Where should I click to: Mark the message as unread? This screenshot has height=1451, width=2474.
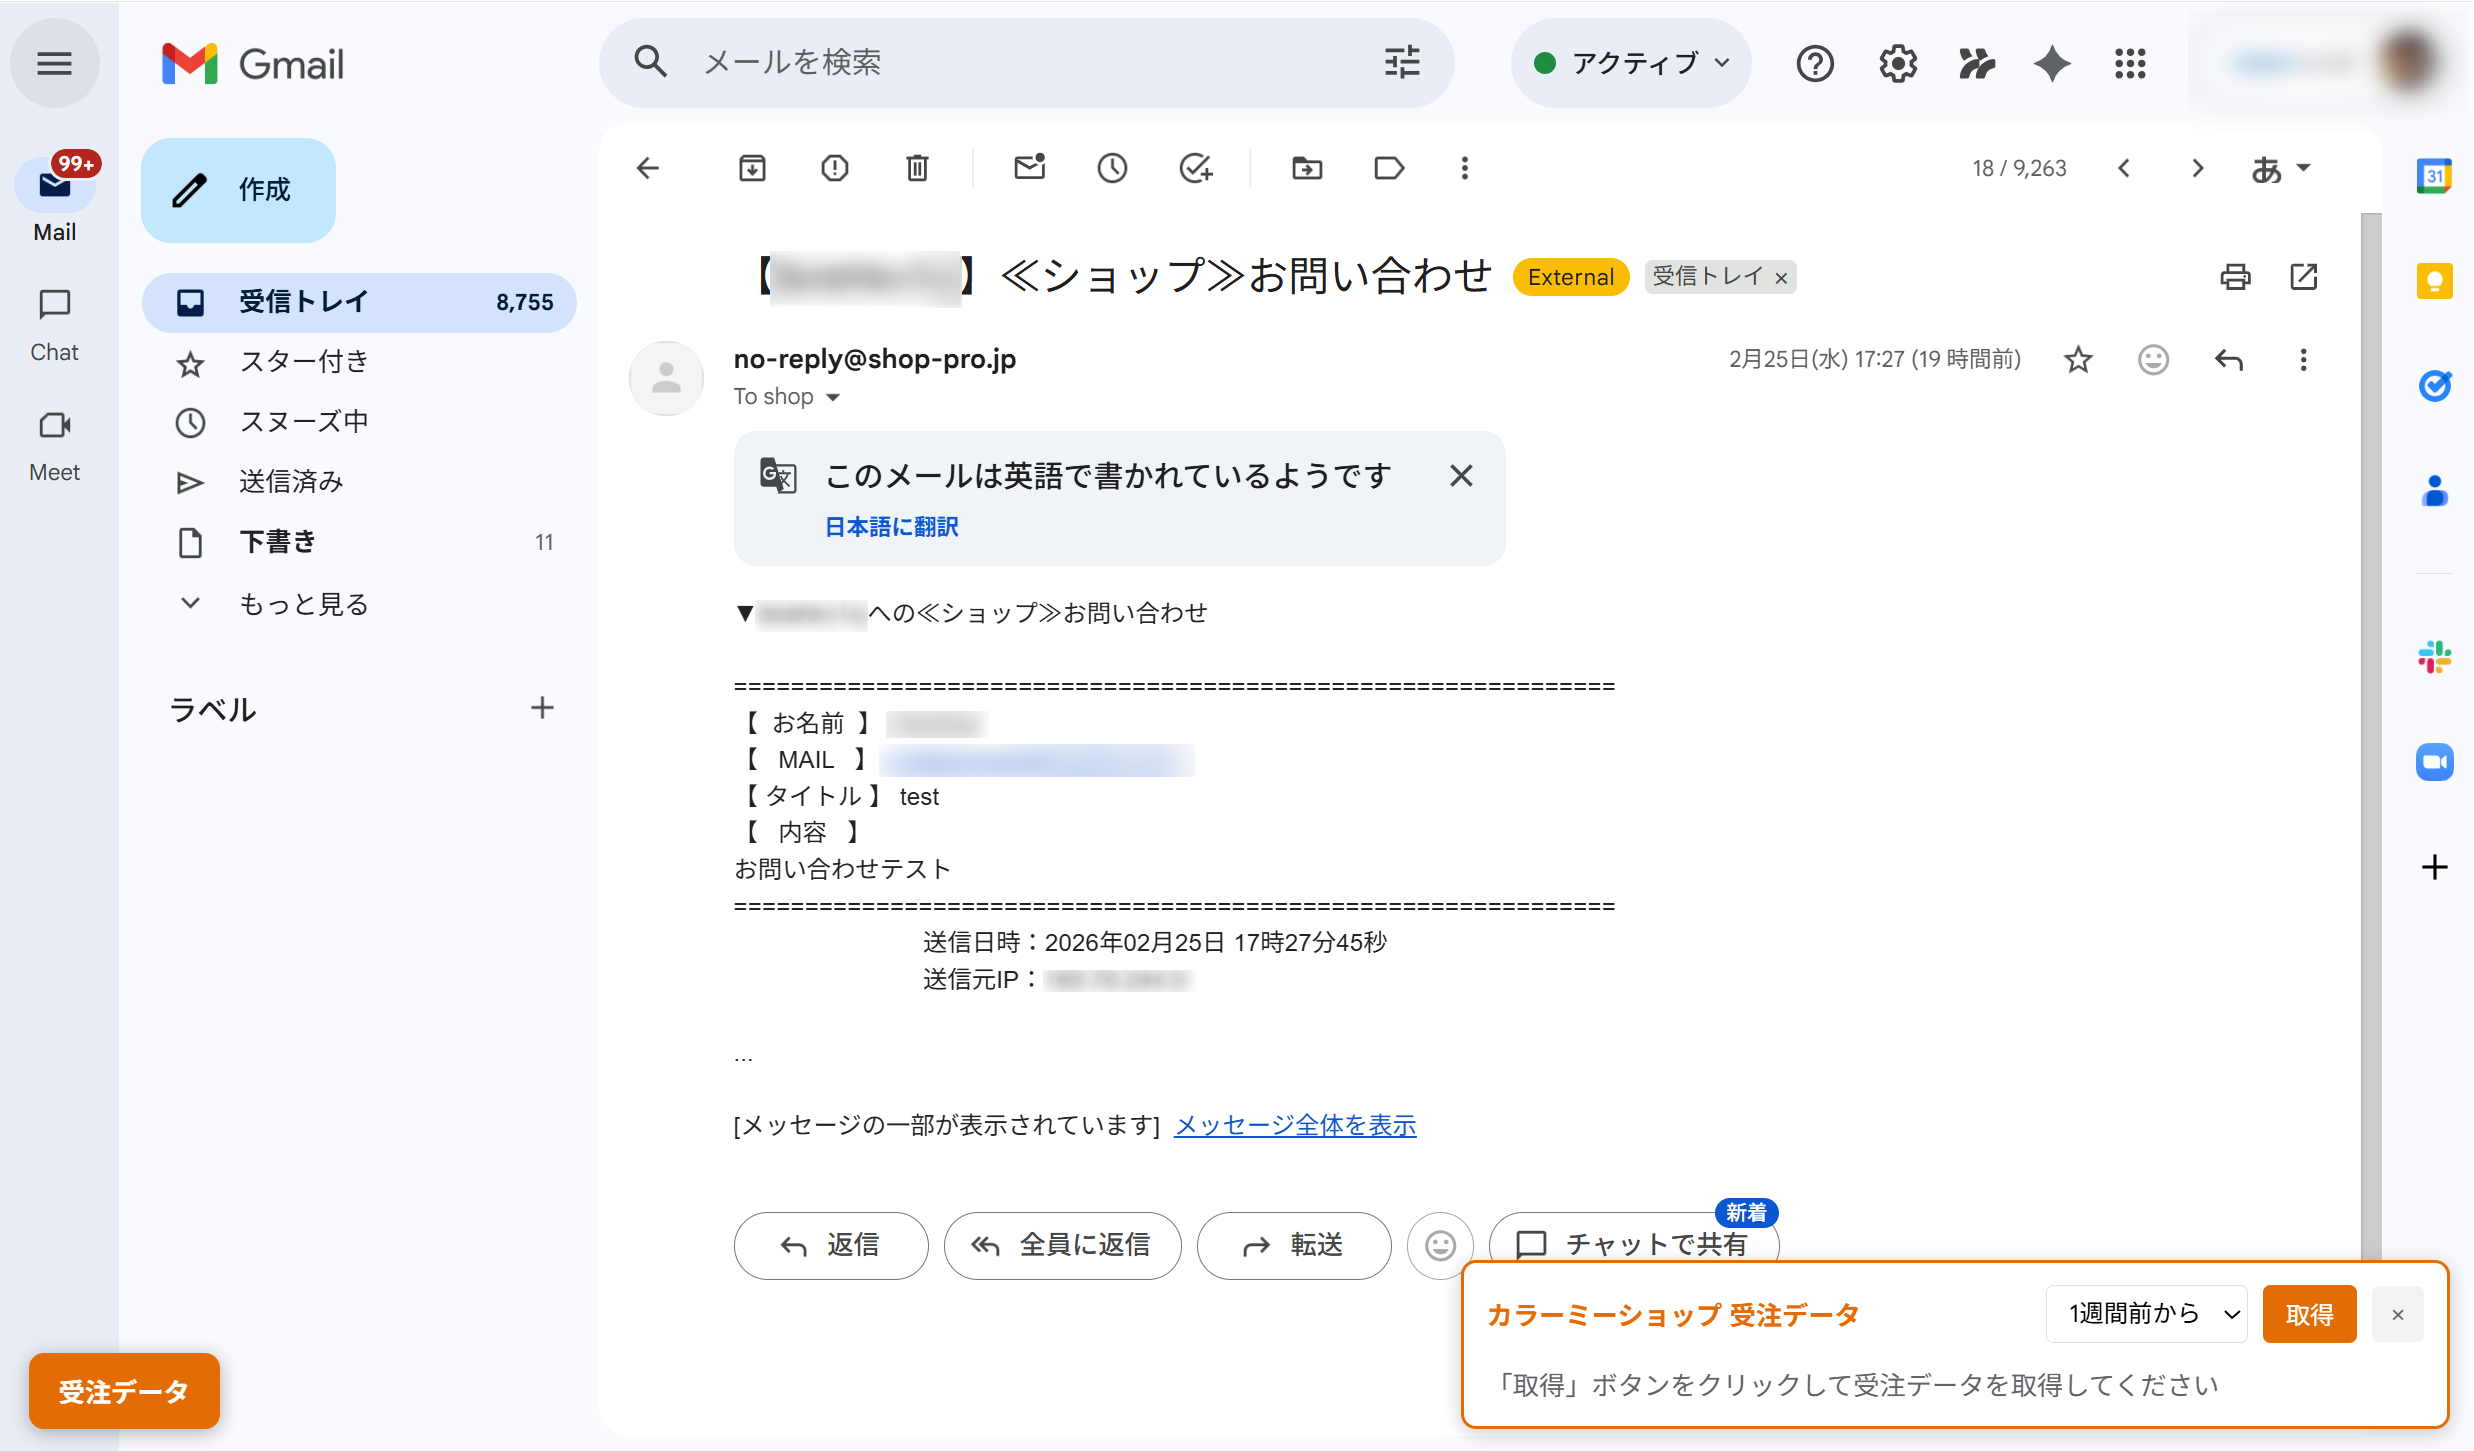(x=1029, y=168)
